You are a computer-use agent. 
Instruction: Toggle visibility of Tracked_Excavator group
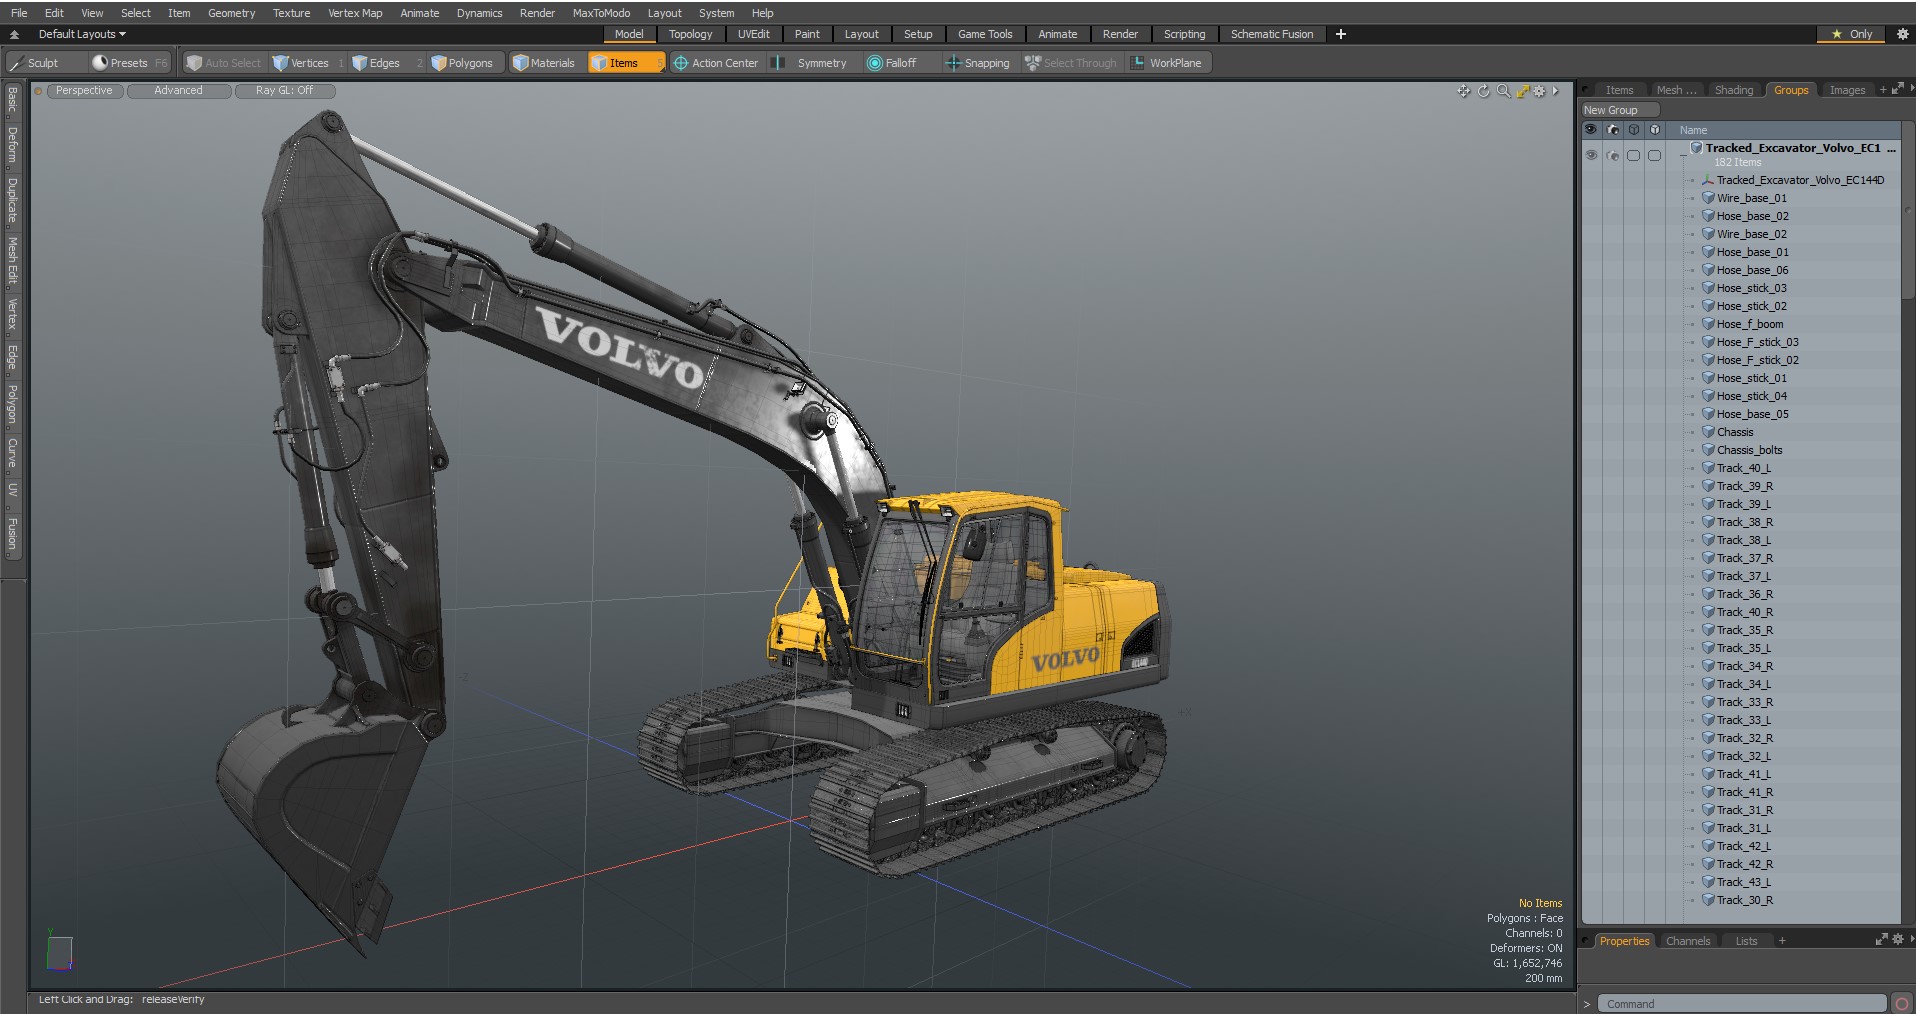tap(1591, 155)
